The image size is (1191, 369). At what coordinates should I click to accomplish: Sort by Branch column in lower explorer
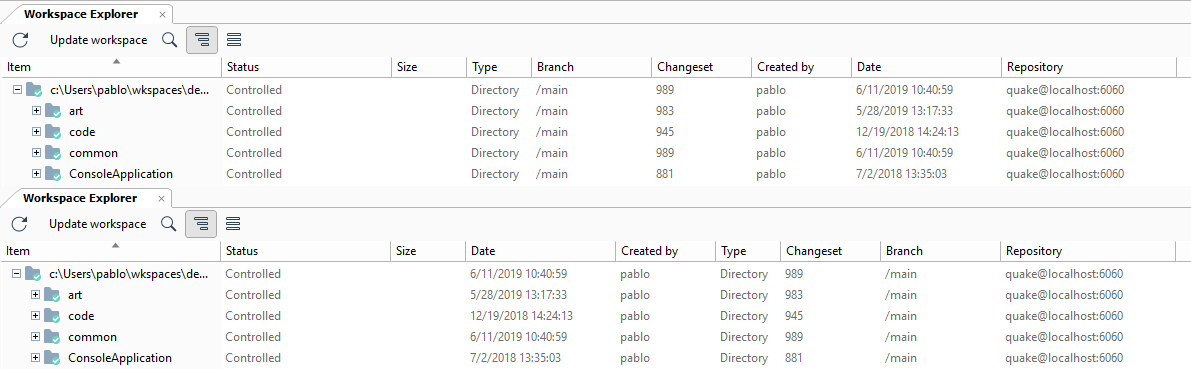[940, 251]
